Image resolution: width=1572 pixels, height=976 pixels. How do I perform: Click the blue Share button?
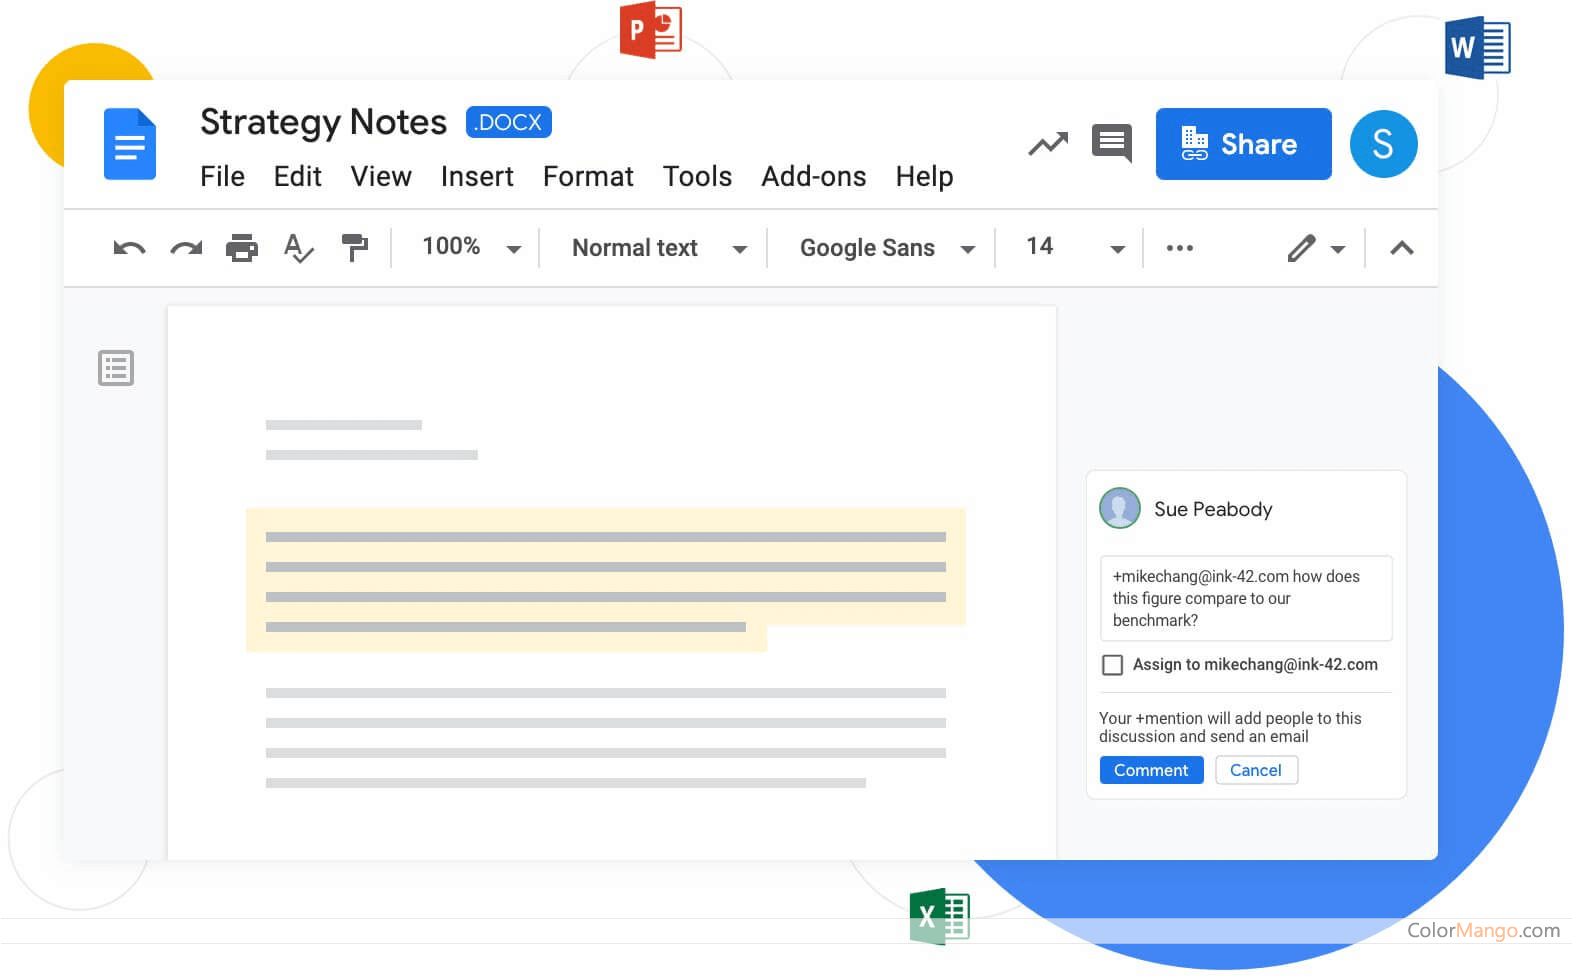(1243, 144)
